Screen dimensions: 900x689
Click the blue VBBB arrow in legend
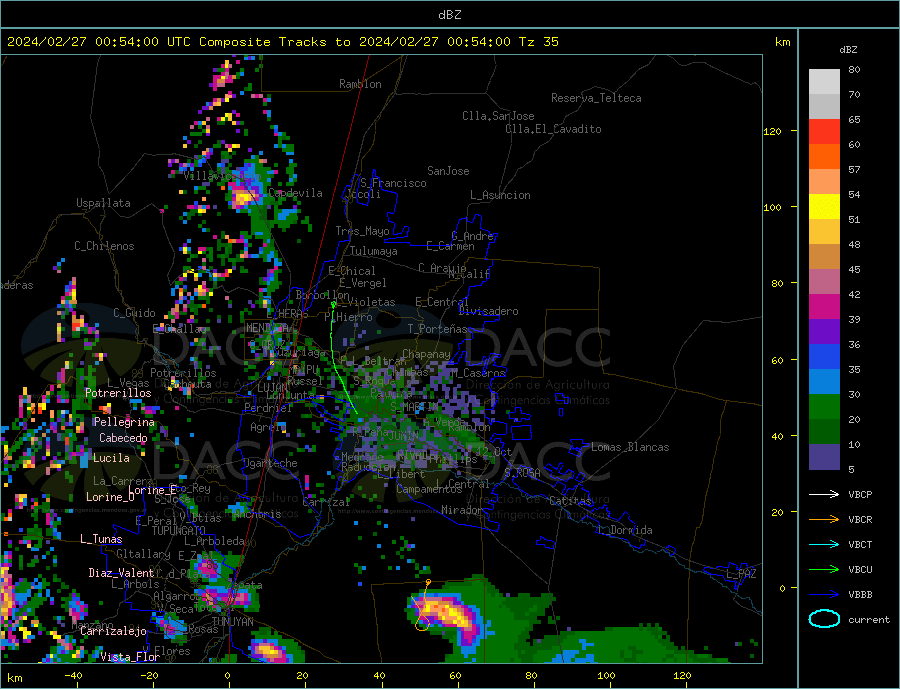click(824, 595)
